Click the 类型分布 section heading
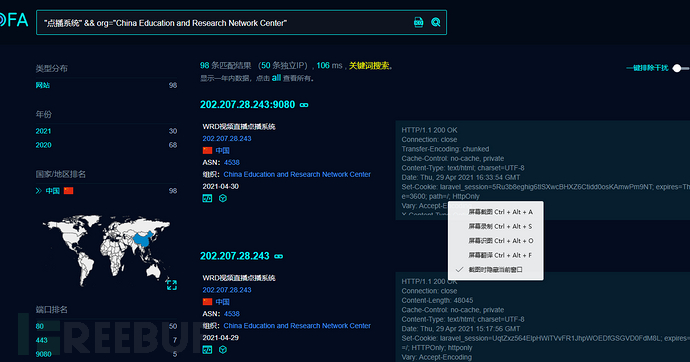 51,68
